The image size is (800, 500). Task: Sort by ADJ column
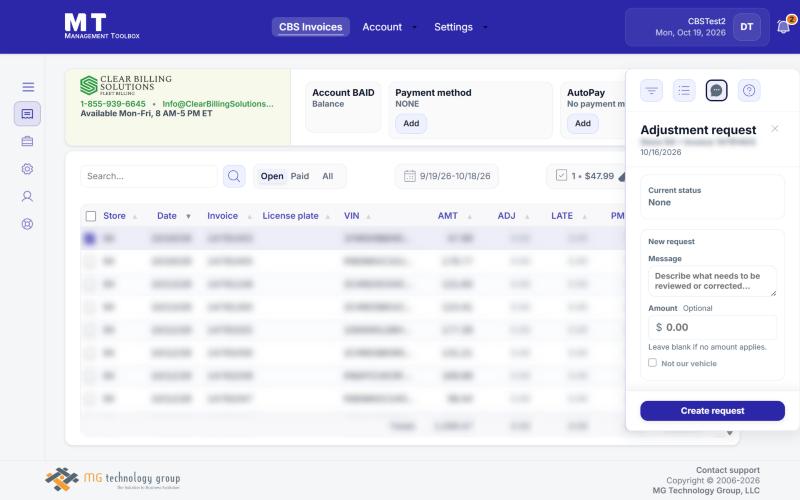coord(513,216)
